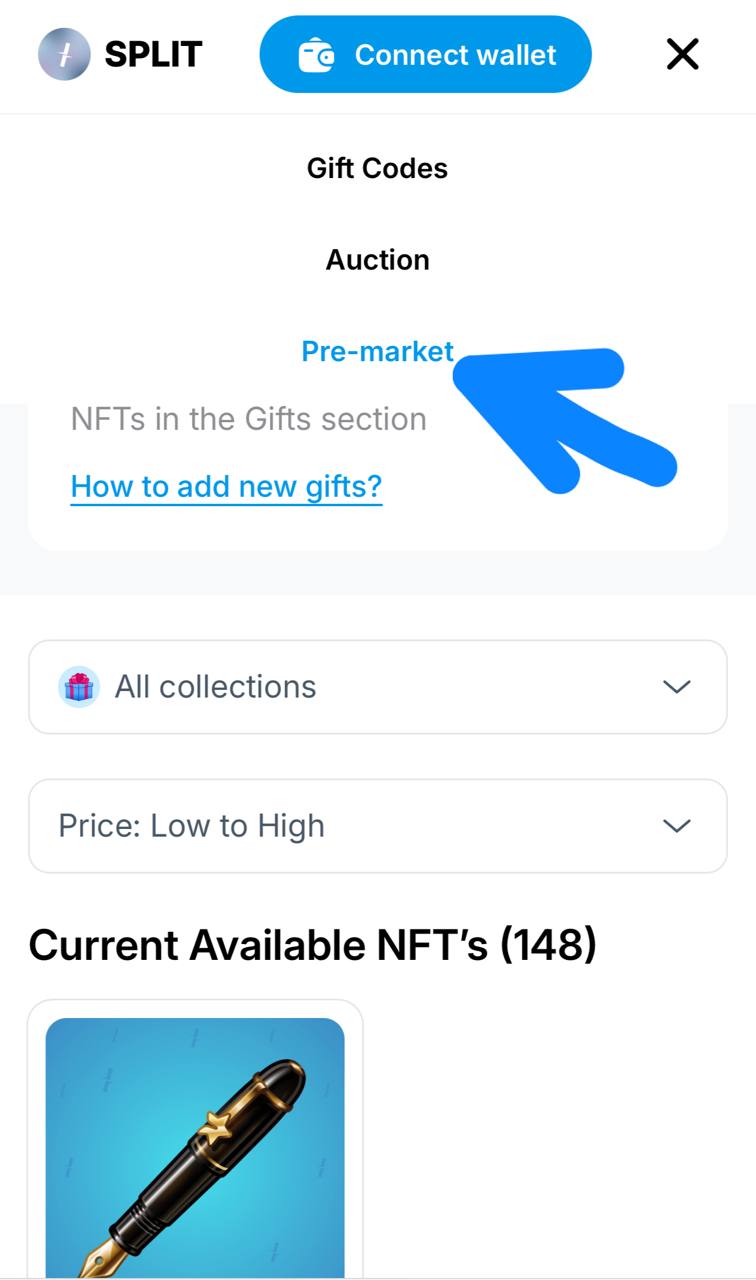Expand the All collections chevron arrow
This screenshot has width=756, height=1280.
coord(677,687)
